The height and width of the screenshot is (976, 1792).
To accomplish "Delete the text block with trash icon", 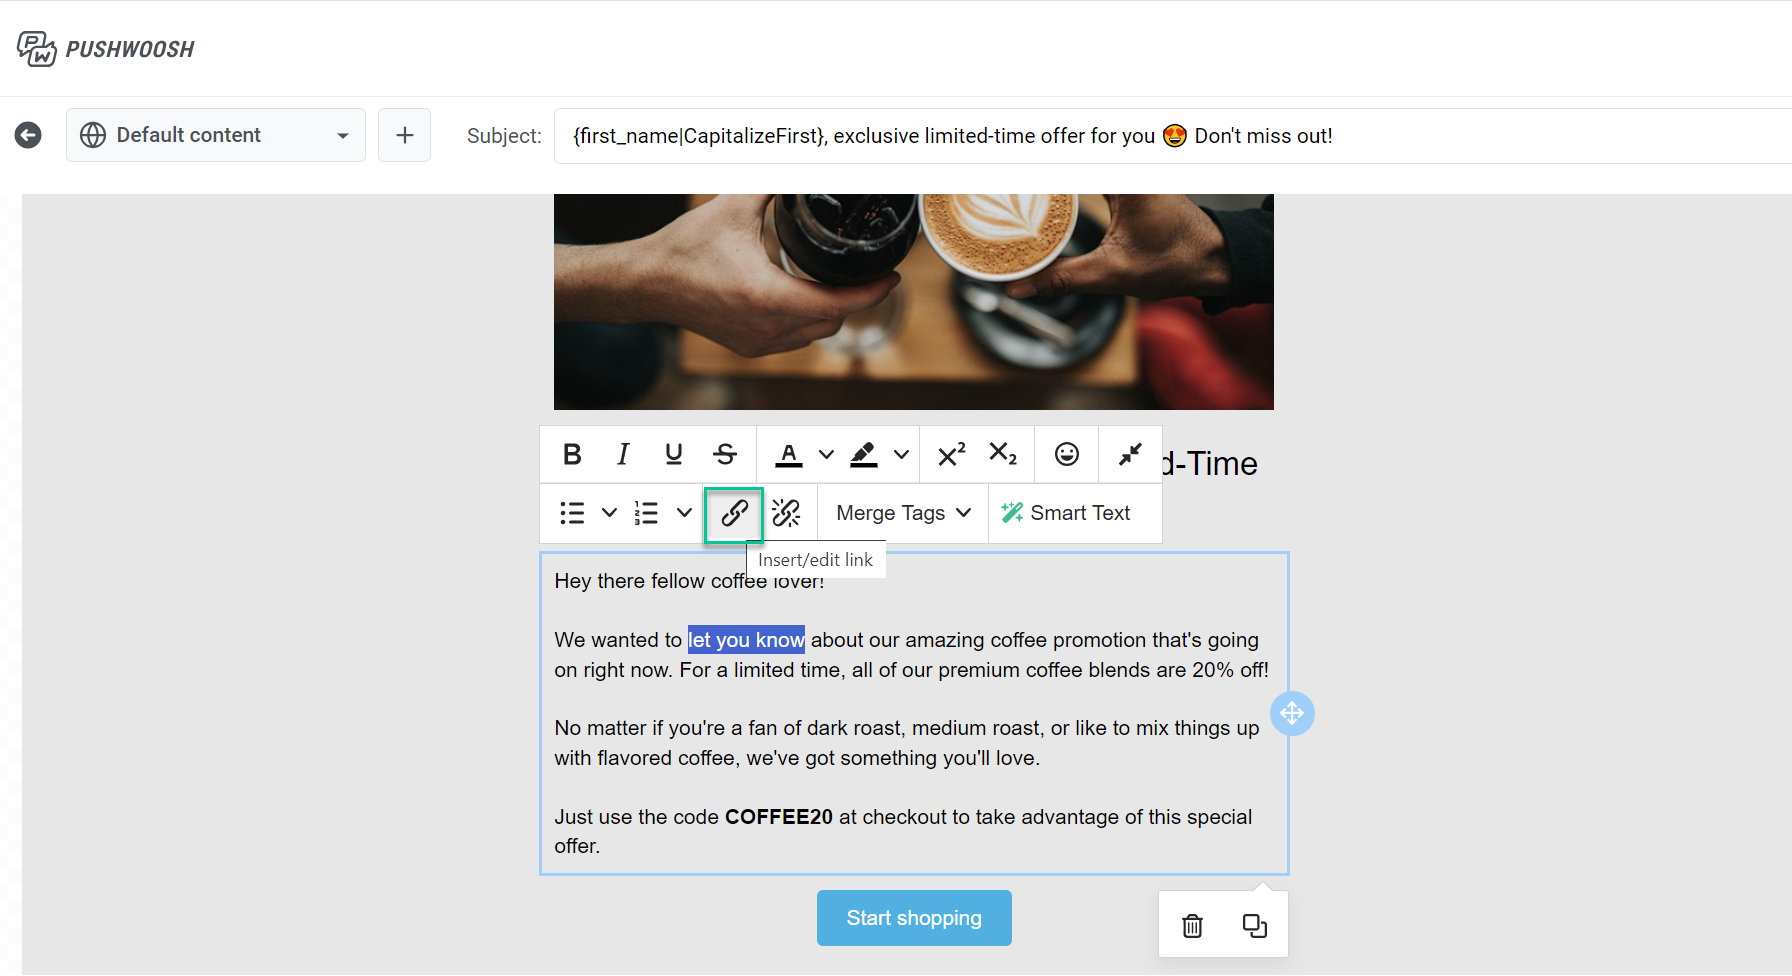I will 1192,926.
